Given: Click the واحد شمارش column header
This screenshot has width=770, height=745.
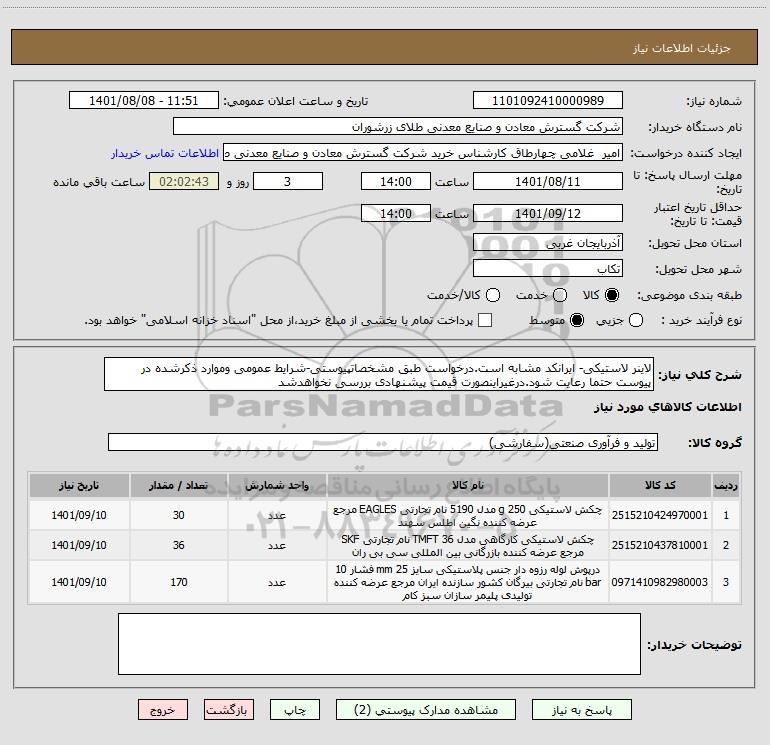Looking at the screenshot, I should click(277, 485).
